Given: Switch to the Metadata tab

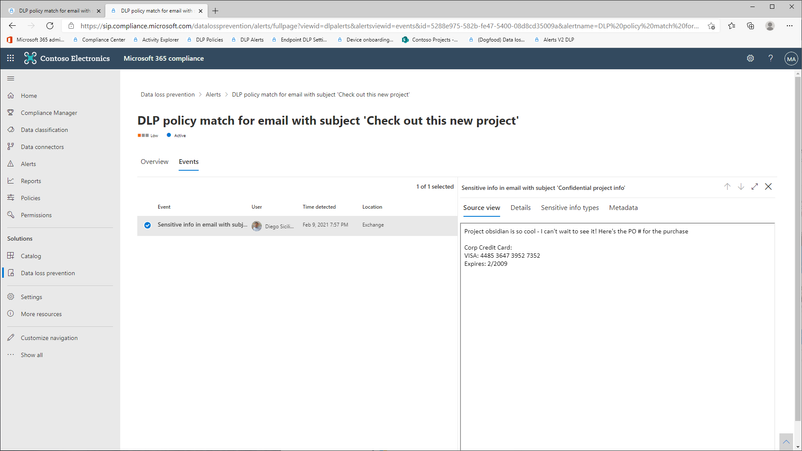Looking at the screenshot, I should pyautogui.click(x=623, y=208).
